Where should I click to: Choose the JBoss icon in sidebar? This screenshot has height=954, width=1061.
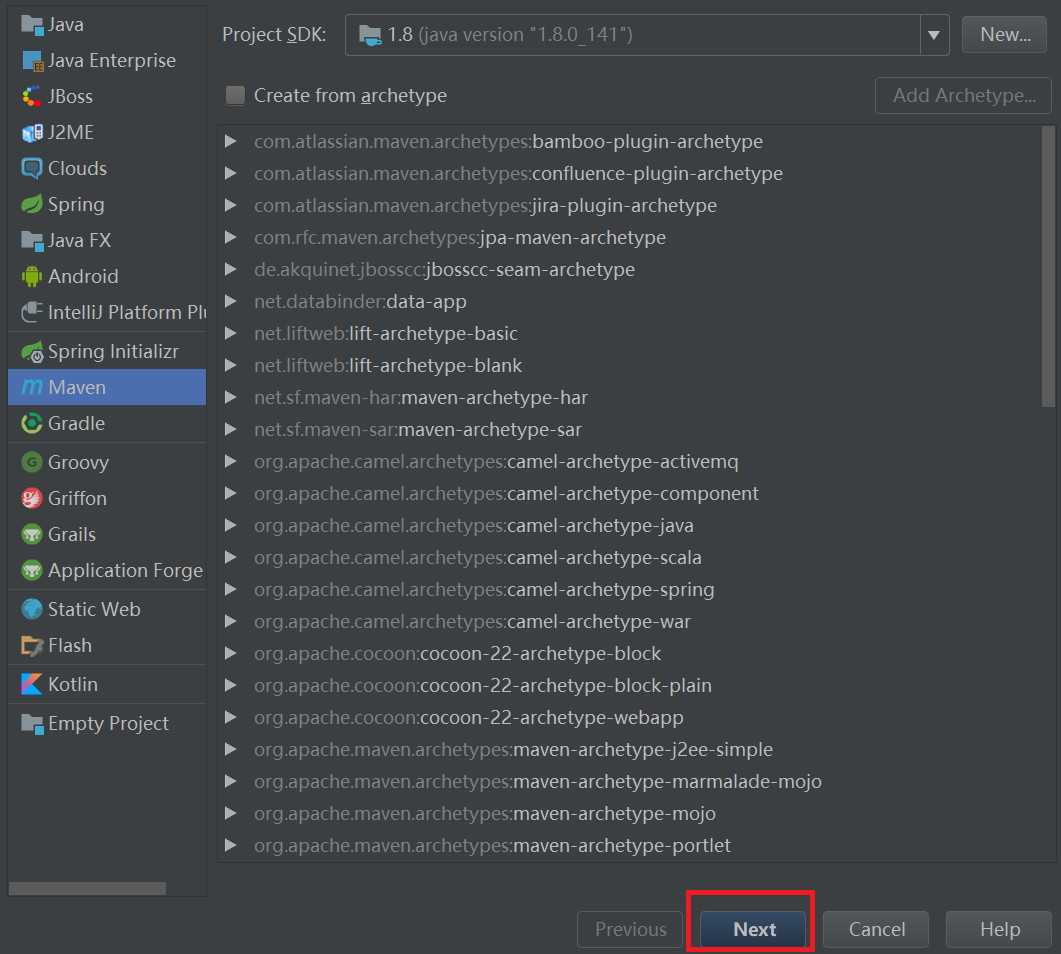tap(32, 97)
